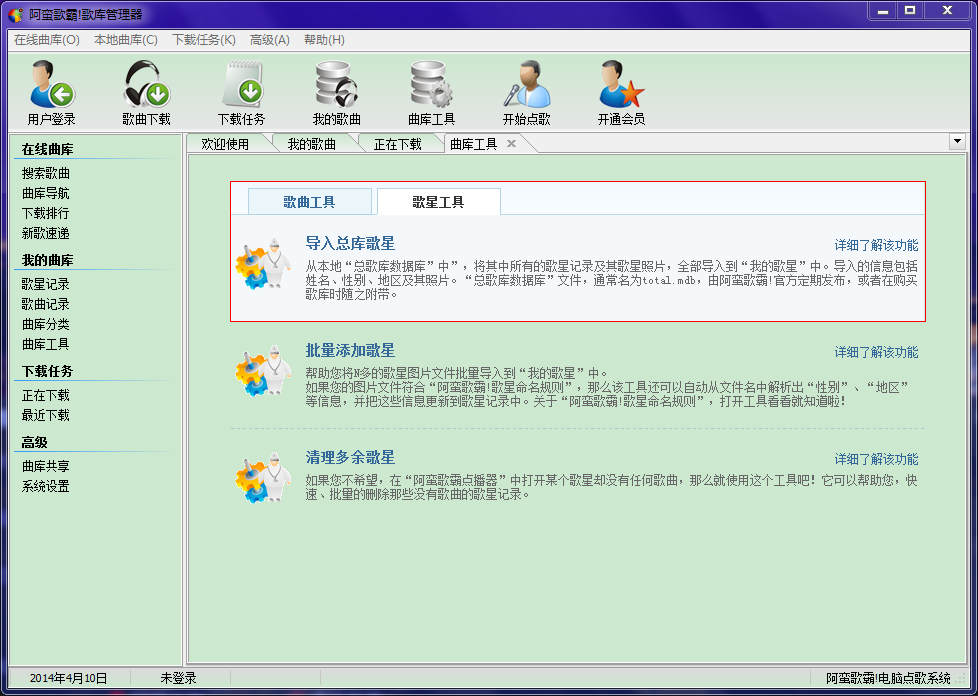978x696 pixels.
Task: Select 下载排行 in sidebar
Action: tap(46, 213)
